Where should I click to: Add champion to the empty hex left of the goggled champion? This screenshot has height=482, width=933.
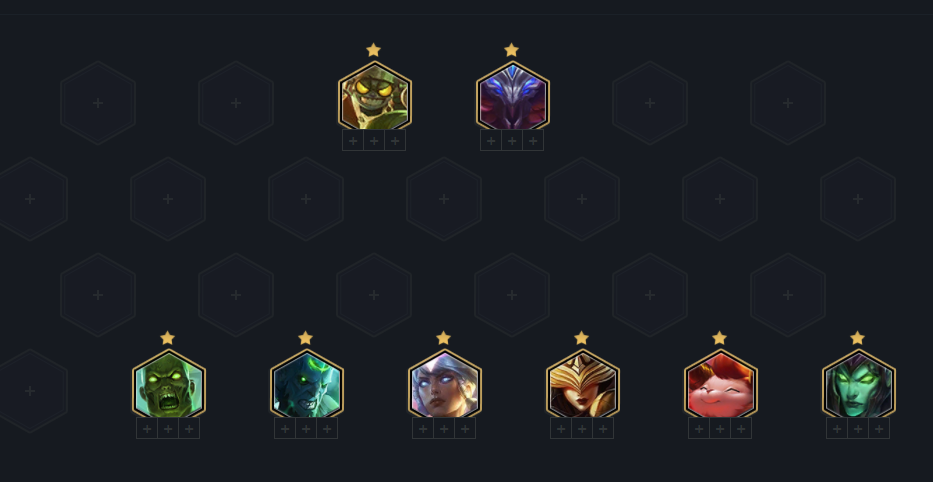tap(236, 103)
